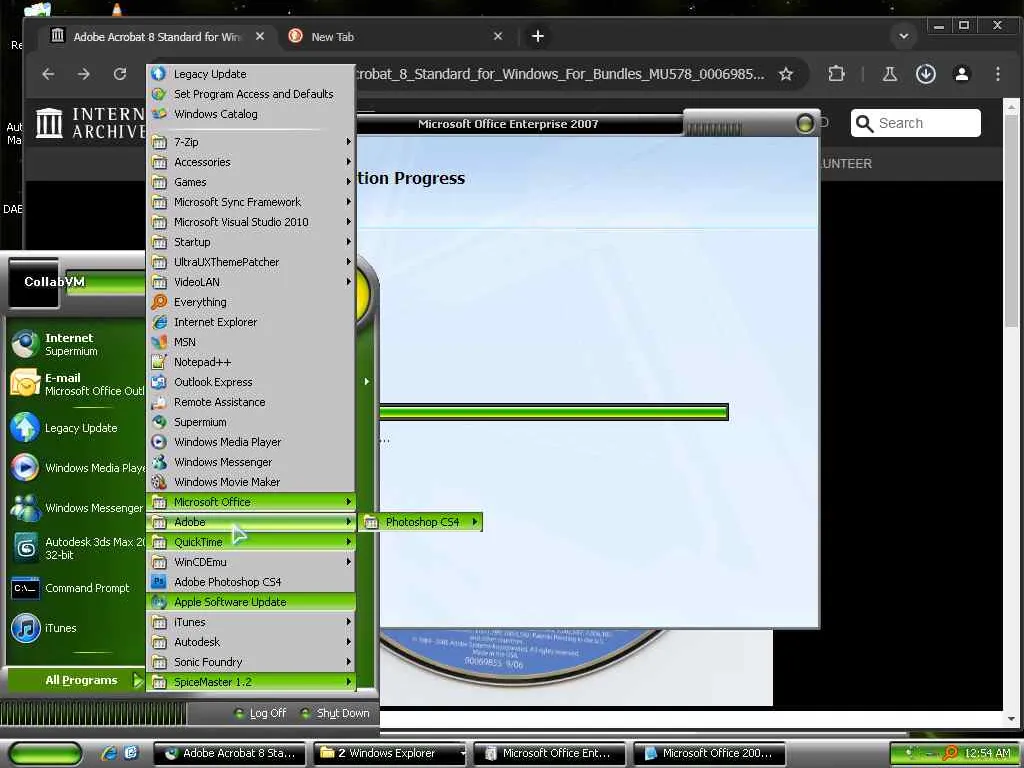This screenshot has width=1024, height=768.
Task: Click the Internet Archive search box
Action: (916, 123)
